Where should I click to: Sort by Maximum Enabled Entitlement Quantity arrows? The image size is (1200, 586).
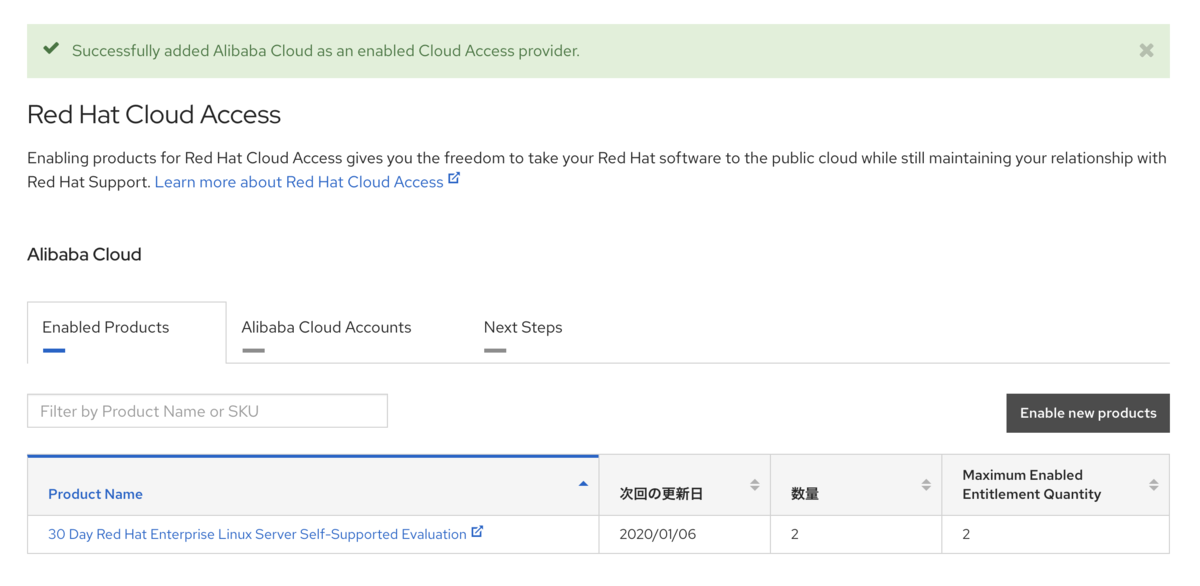[1153, 485]
